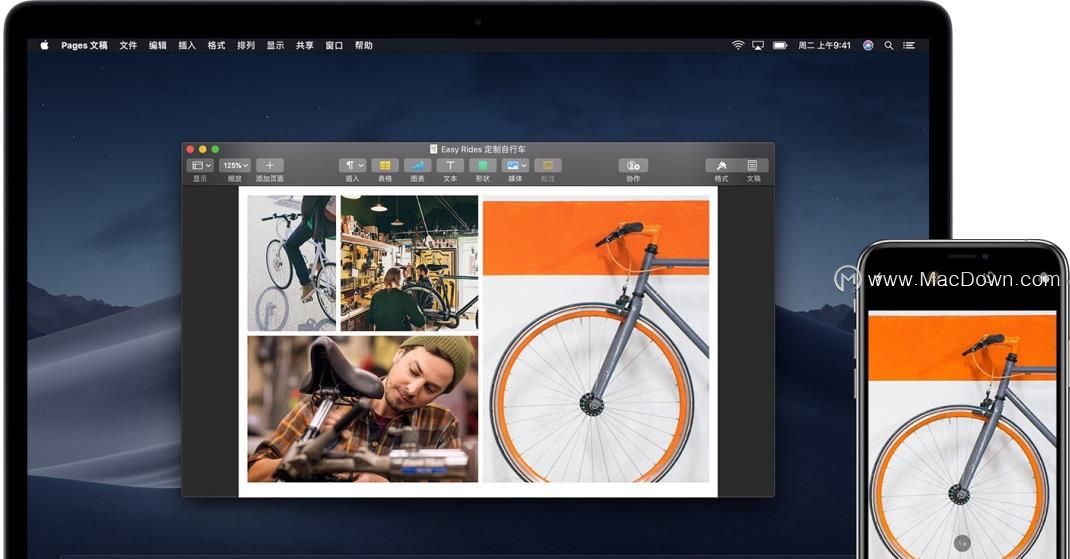Open the 文件 menu in the menu bar
The height and width of the screenshot is (559, 1070).
[x=128, y=45]
